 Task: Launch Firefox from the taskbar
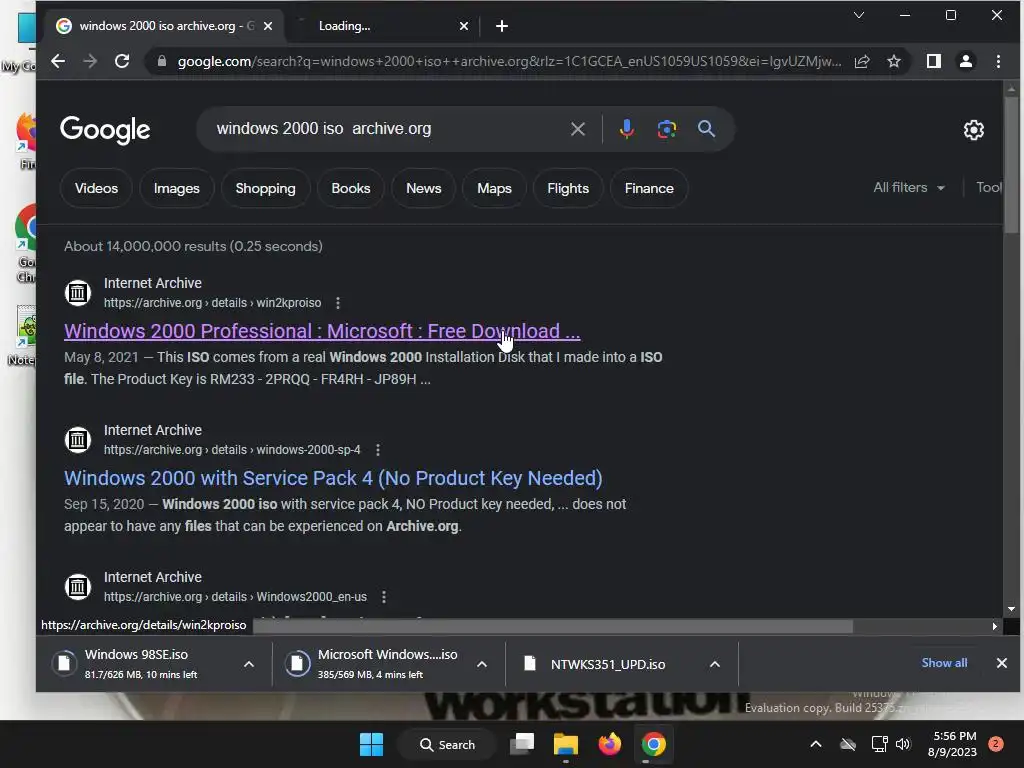click(609, 744)
